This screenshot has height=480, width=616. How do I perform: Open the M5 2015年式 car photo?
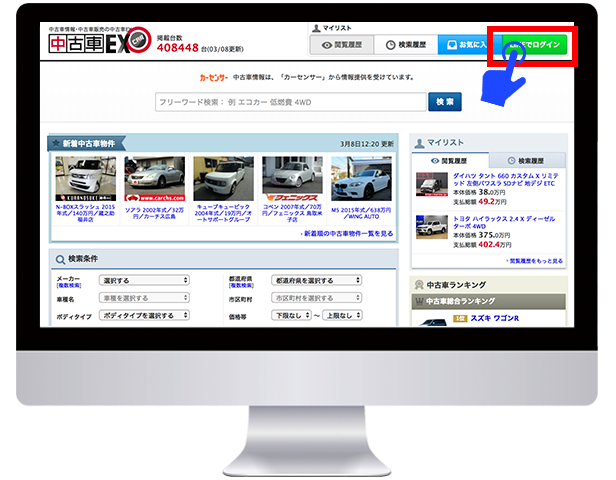[x=361, y=179]
